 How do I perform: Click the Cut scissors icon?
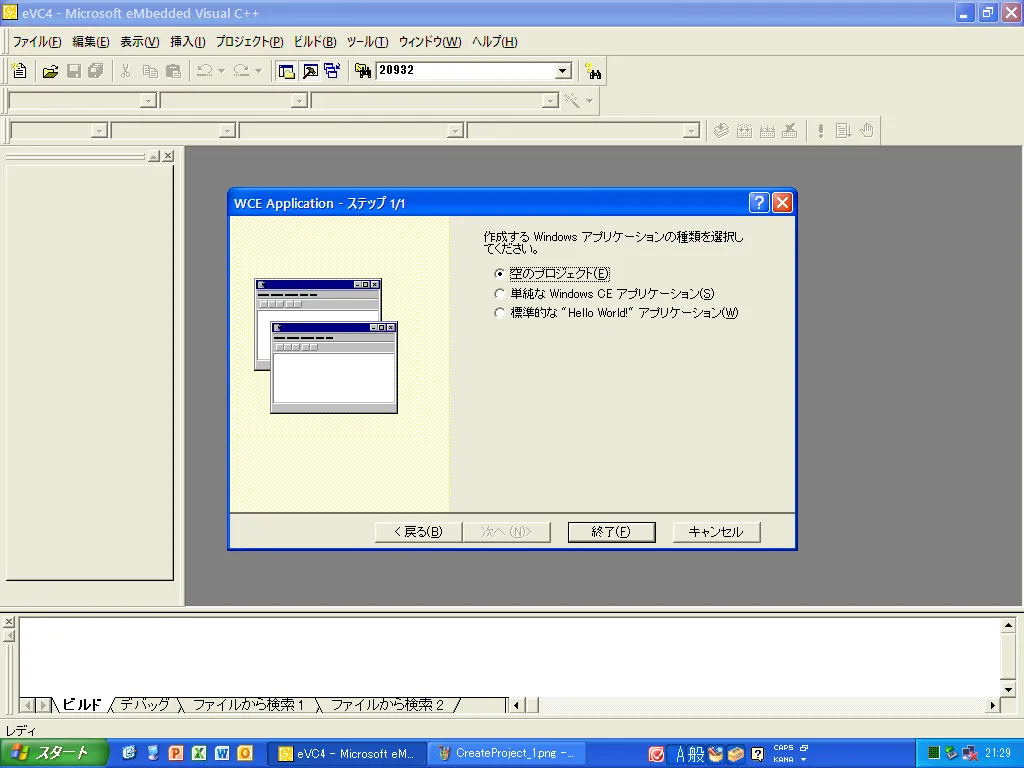(x=125, y=71)
